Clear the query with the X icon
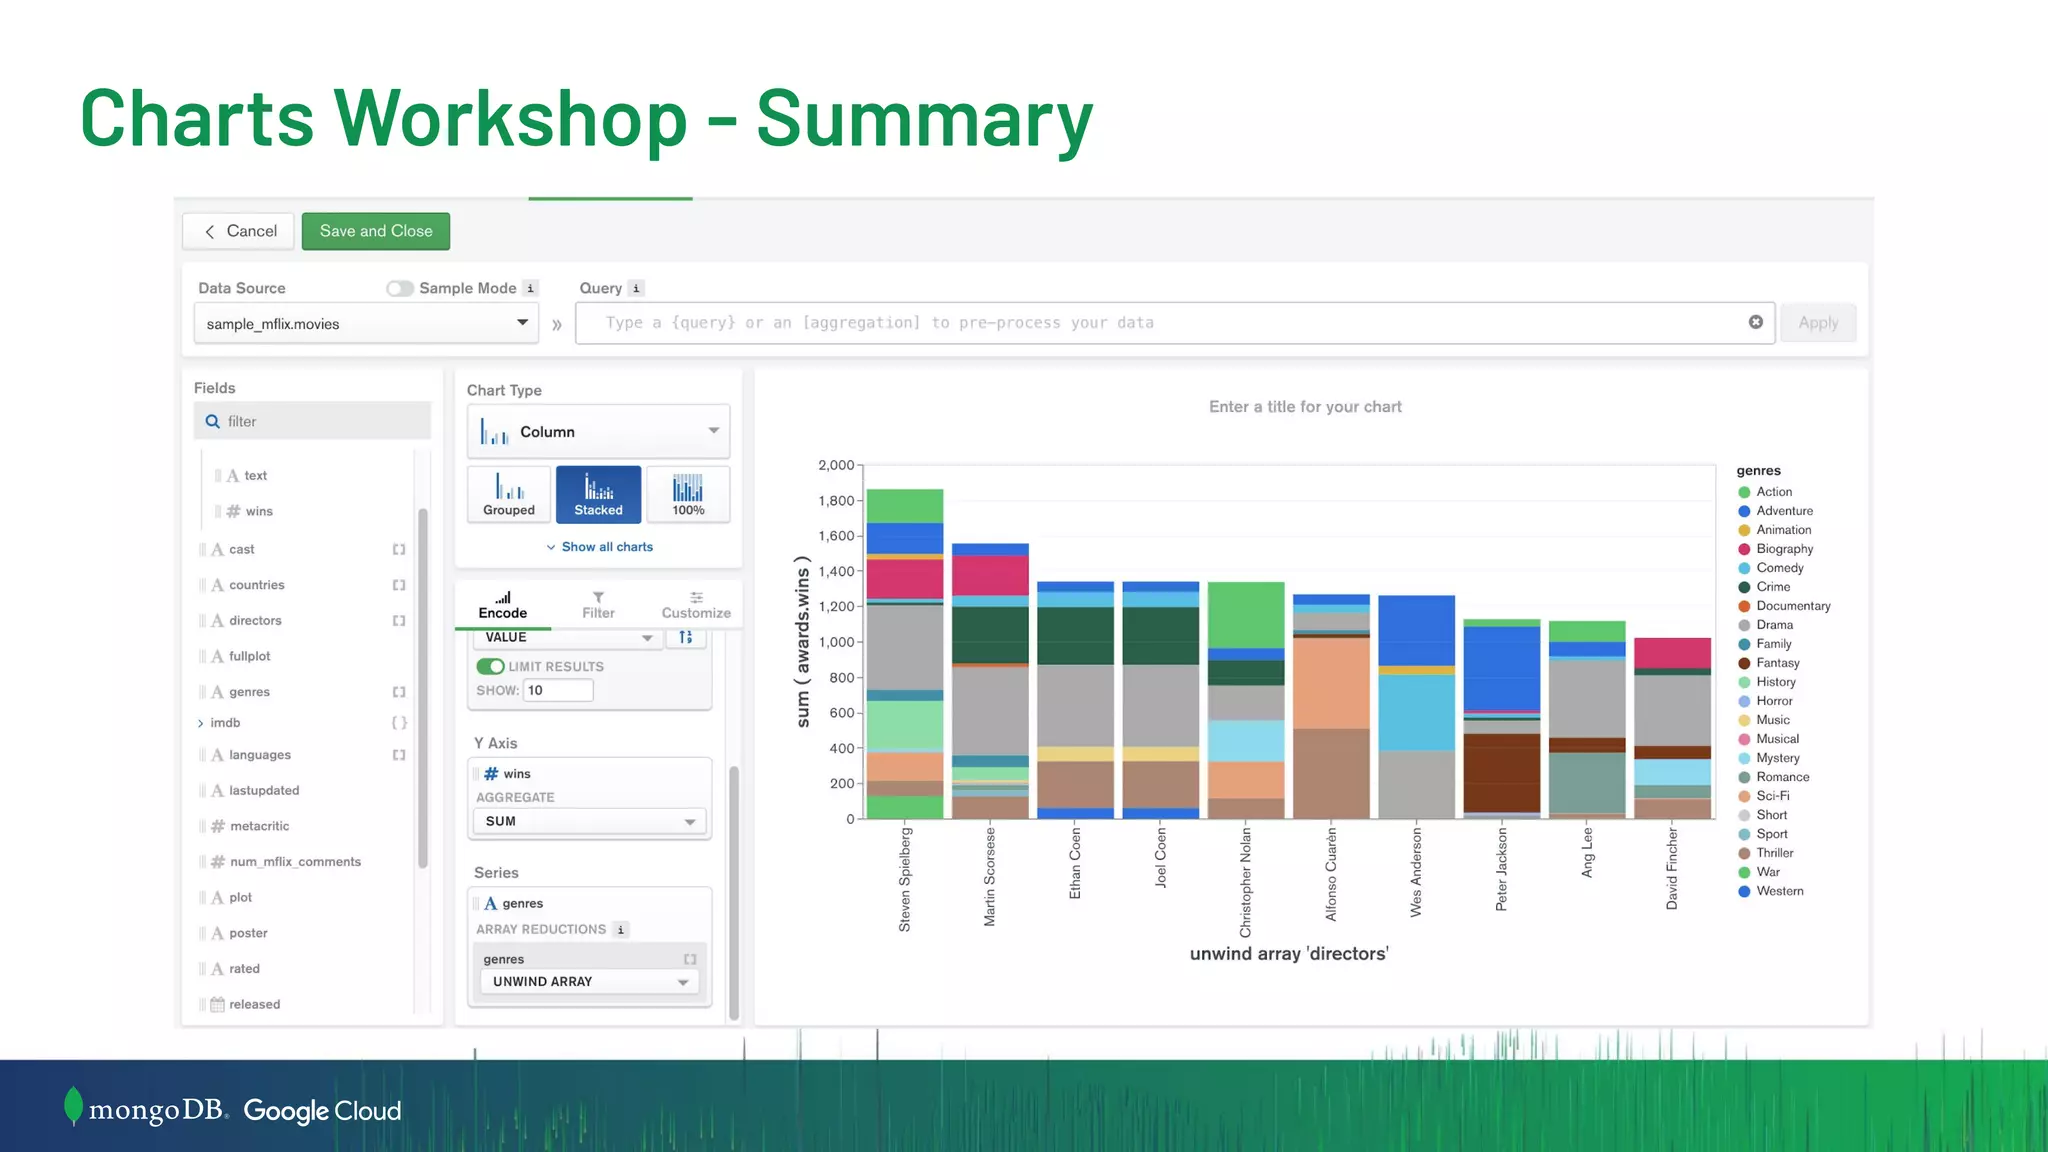The image size is (2048, 1152). pos(1756,322)
